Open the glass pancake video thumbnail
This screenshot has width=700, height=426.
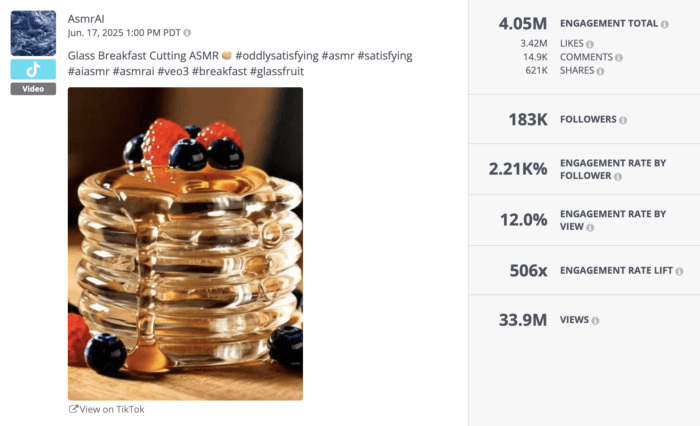pos(185,243)
